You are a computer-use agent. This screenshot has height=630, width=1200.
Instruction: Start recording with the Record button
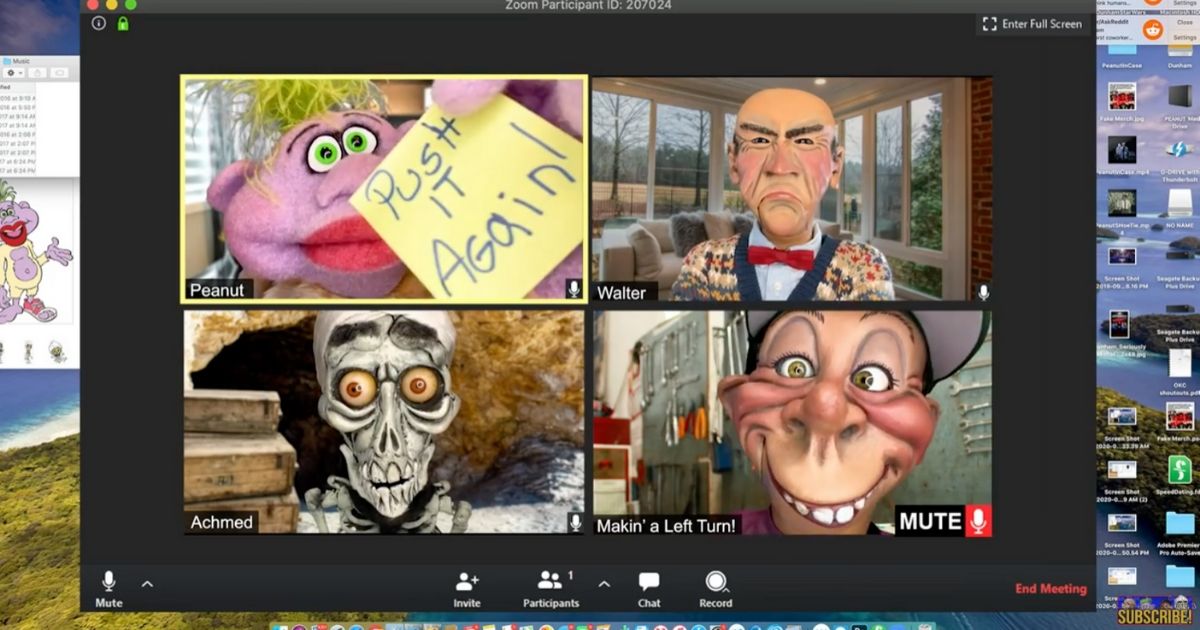716,589
